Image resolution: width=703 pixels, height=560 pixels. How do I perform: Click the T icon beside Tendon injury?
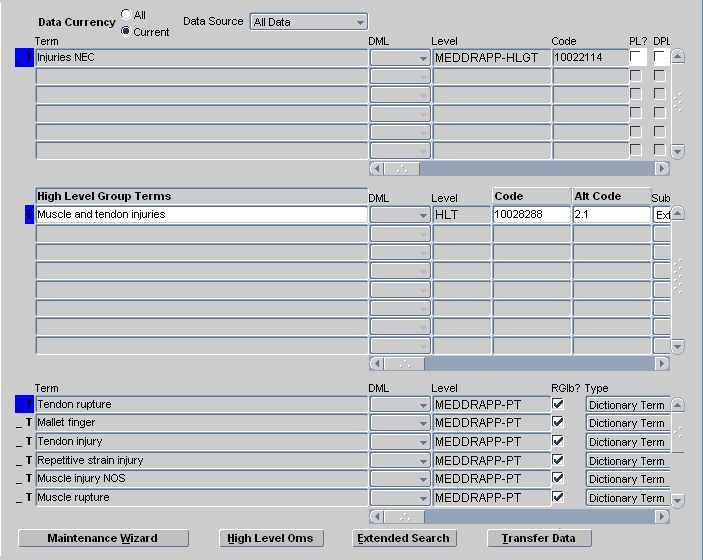pos(29,442)
